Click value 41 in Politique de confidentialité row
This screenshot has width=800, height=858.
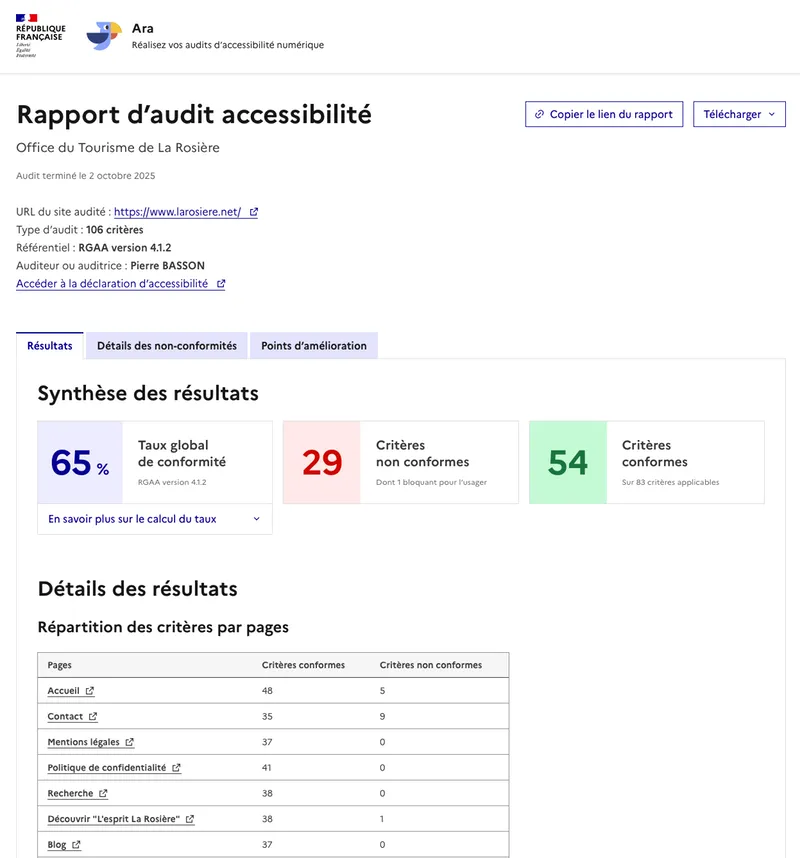tap(266, 768)
